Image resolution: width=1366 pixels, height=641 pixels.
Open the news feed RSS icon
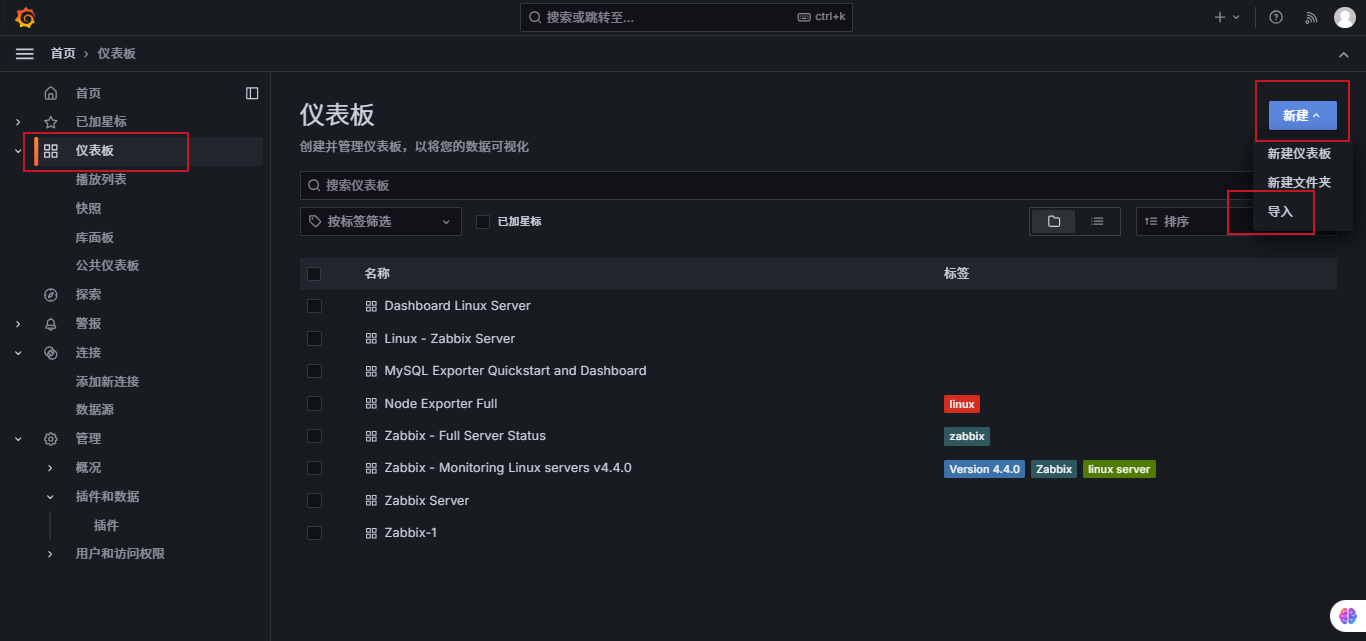[1311, 17]
